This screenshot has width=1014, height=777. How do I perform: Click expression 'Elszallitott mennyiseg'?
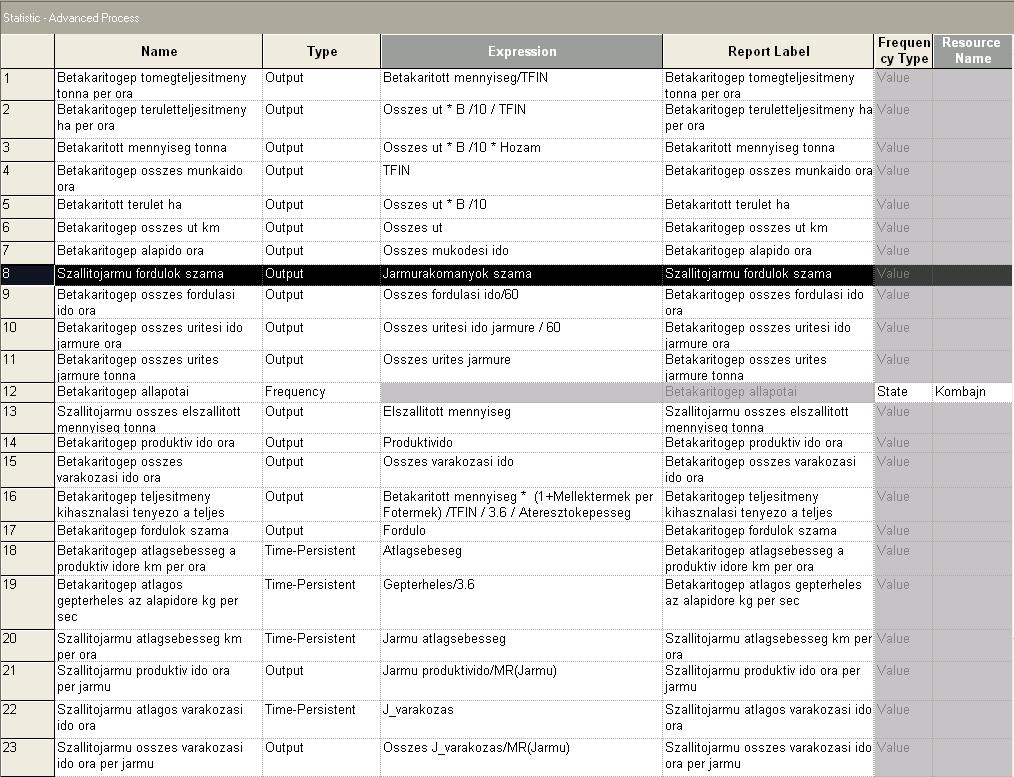[521, 418]
